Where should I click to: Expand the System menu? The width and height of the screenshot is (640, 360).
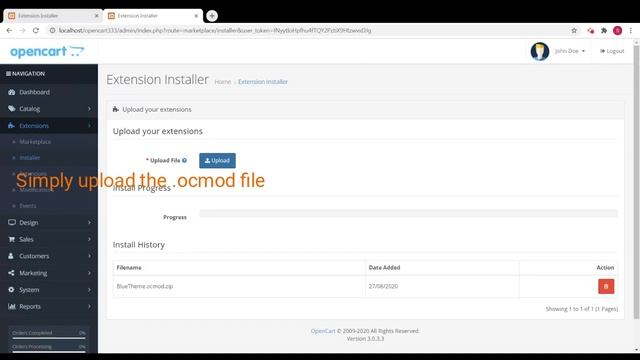[x=49, y=290]
